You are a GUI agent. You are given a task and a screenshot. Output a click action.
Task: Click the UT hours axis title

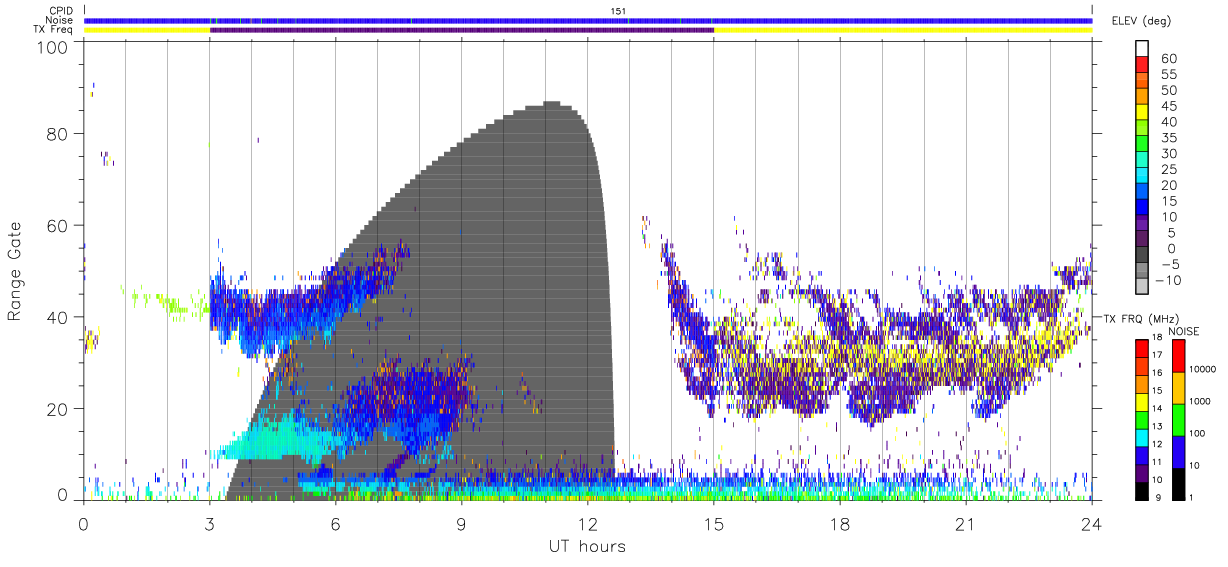pyautogui.click(x=587, y=546)
